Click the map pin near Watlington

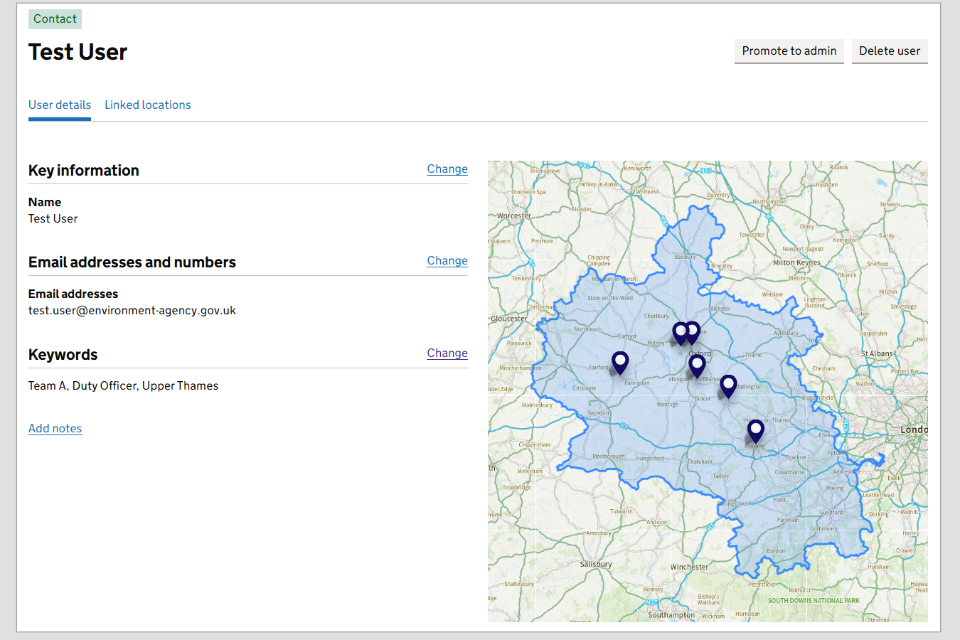tap(728, 385)
